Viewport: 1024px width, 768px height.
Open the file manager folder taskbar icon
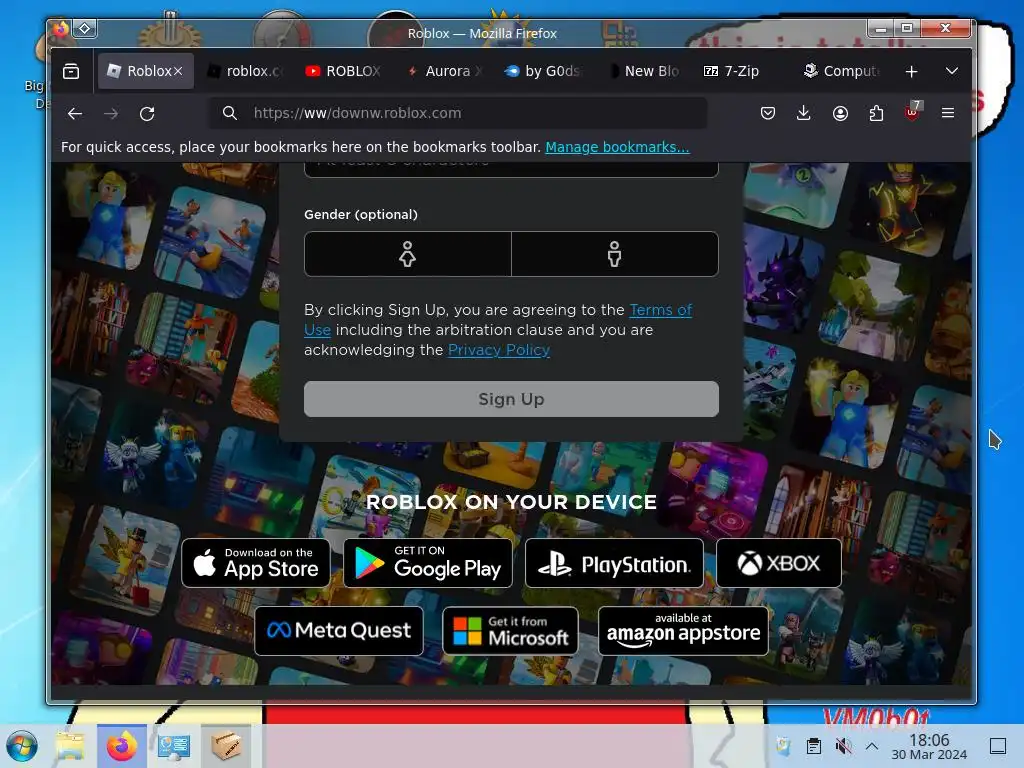(x=70, y=746)
